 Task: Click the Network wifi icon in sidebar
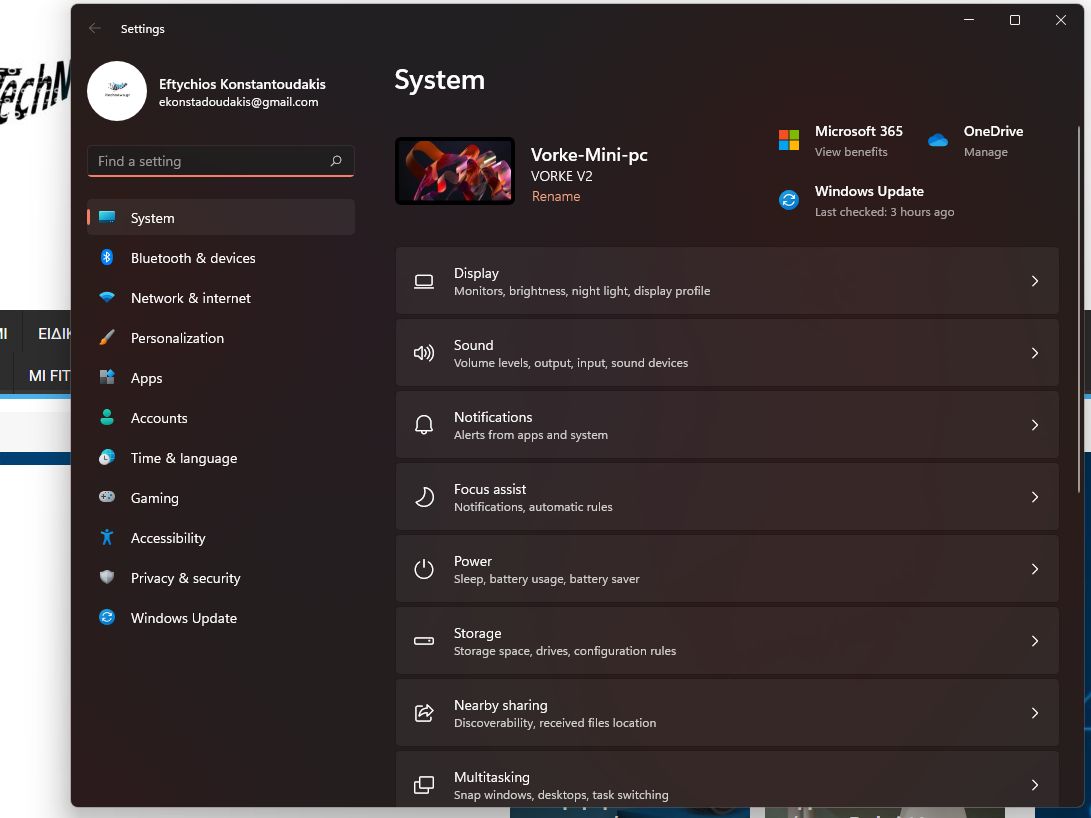(107, 297)
